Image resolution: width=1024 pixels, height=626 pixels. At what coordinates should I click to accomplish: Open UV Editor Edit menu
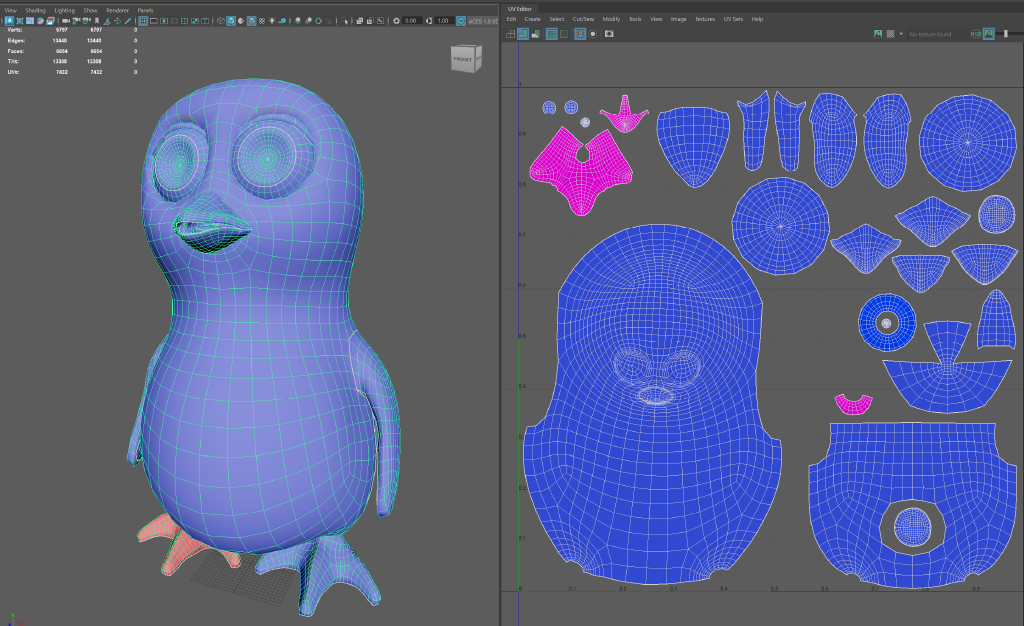[x=511, y=19]
